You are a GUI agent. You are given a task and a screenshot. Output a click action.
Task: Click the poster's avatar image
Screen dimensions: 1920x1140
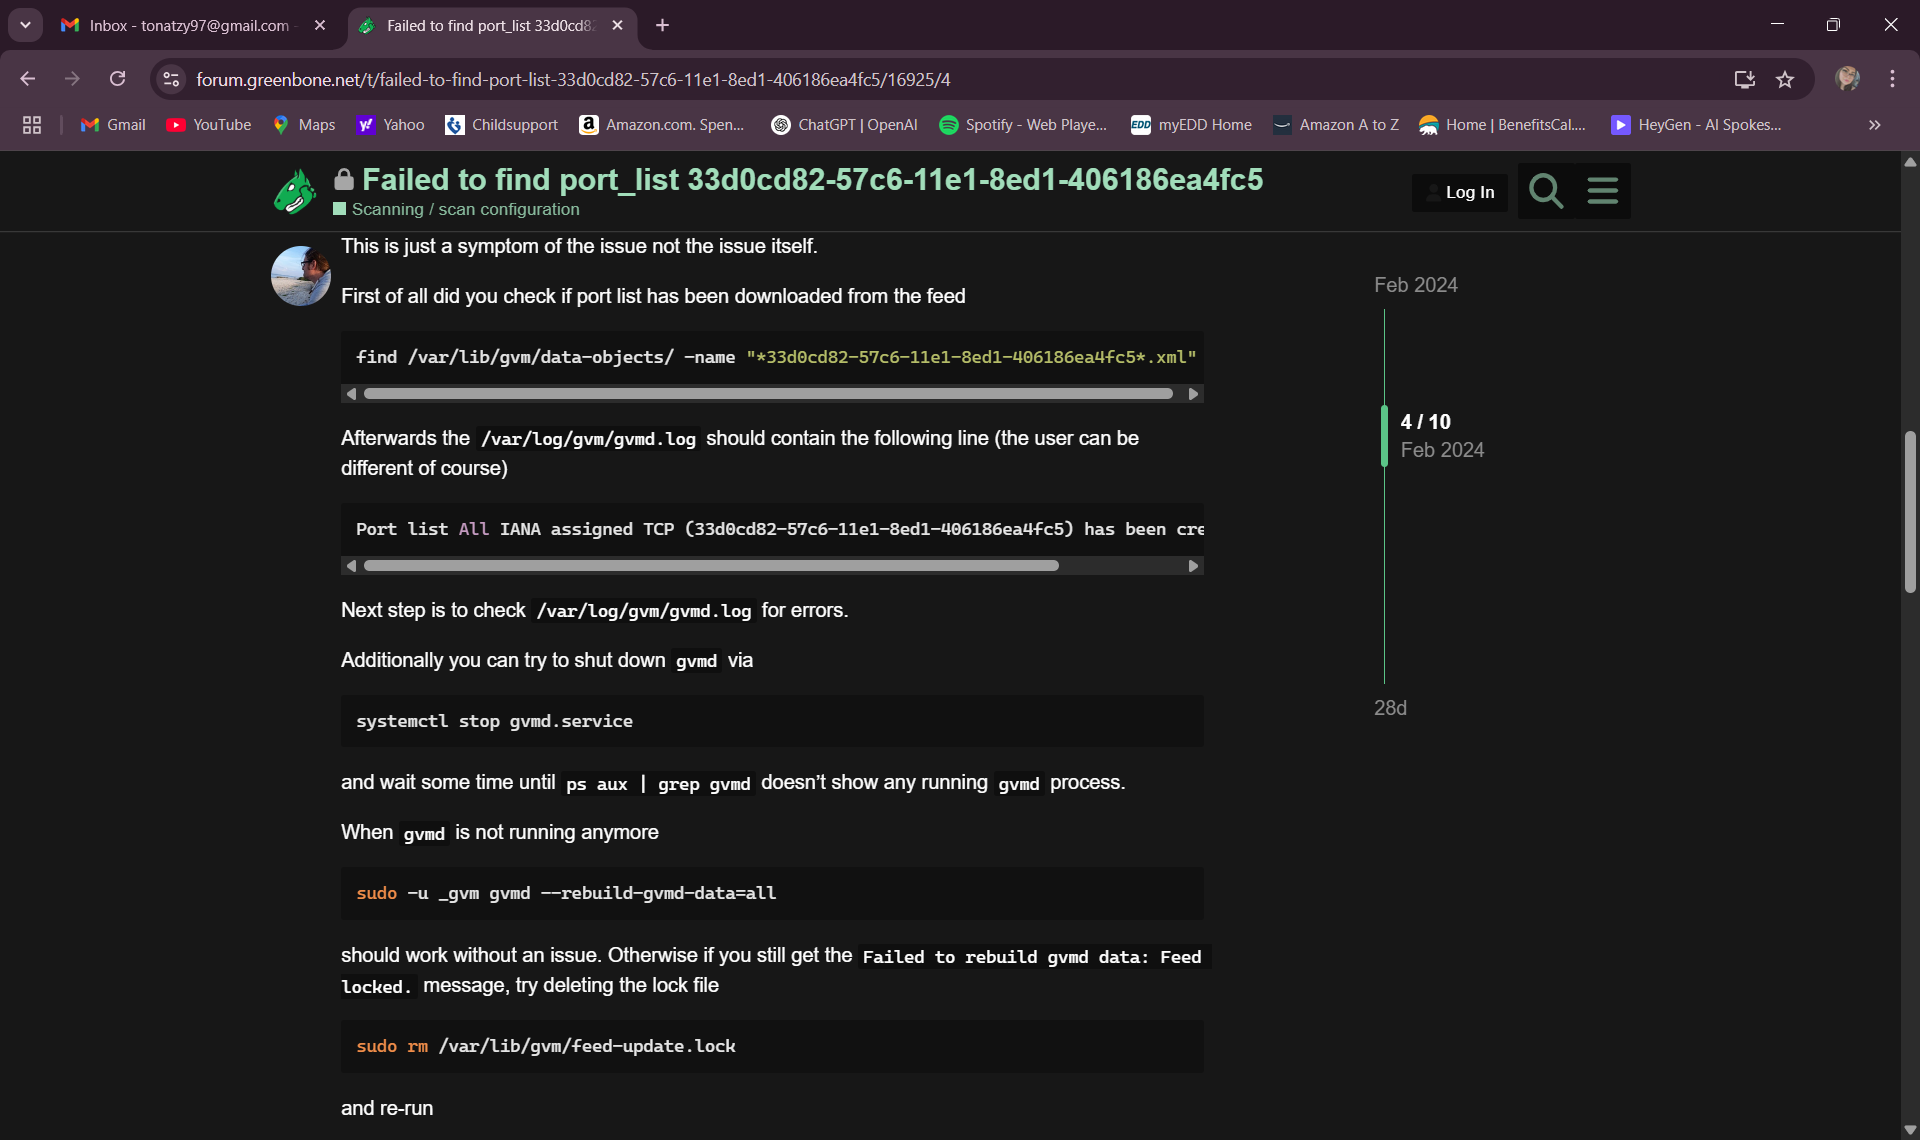coord(301,276)
